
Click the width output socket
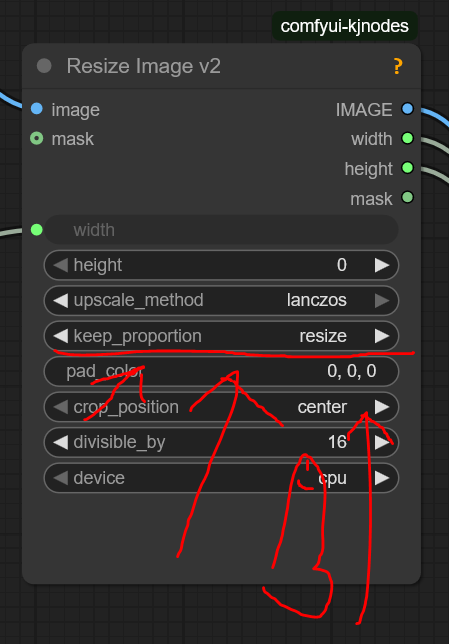pyautogui.click(x=407, y=138)
